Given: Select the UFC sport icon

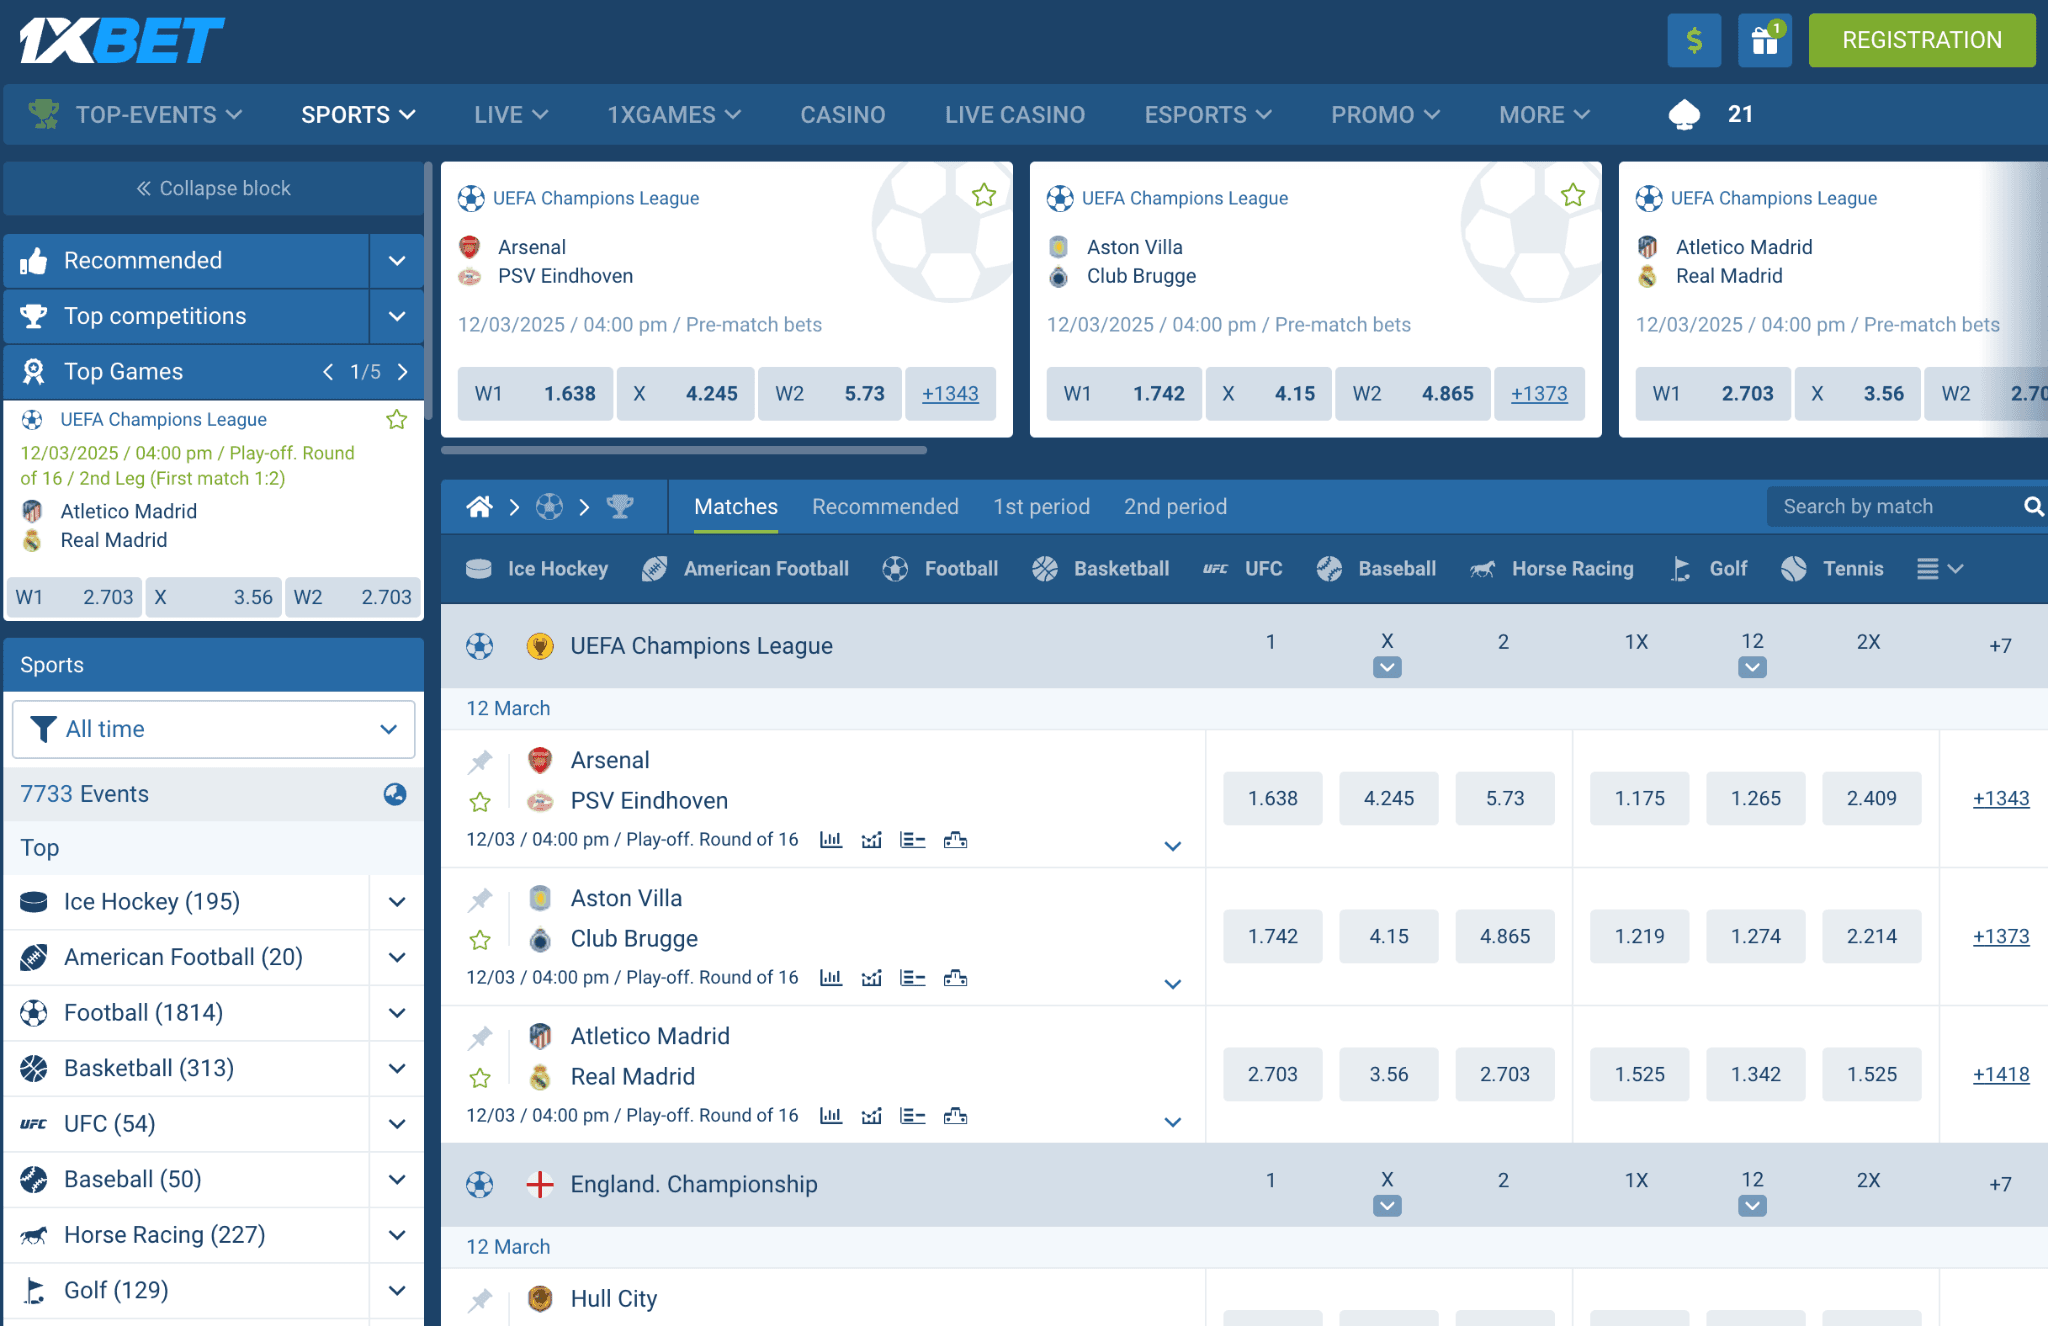Looking at the screenshot, I should [x=1216, y=568].
